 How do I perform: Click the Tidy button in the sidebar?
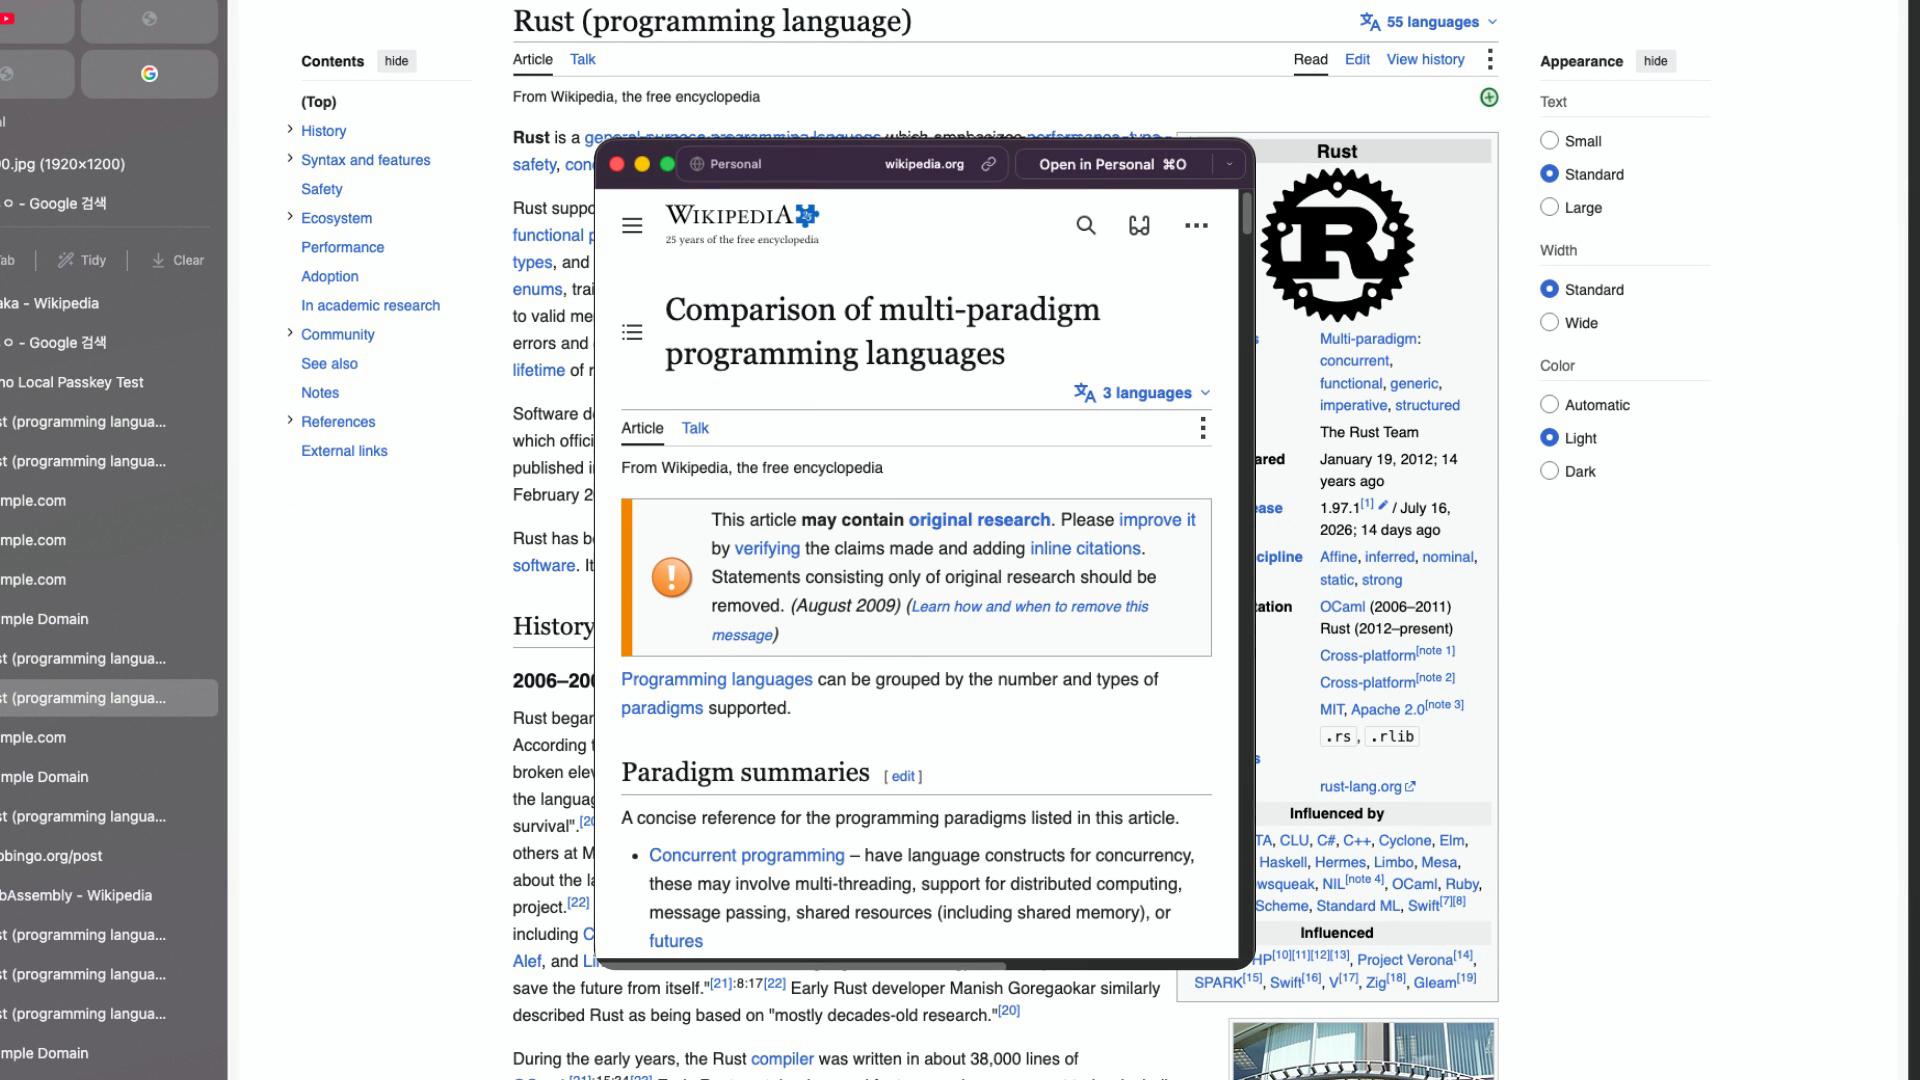point(81,260)
